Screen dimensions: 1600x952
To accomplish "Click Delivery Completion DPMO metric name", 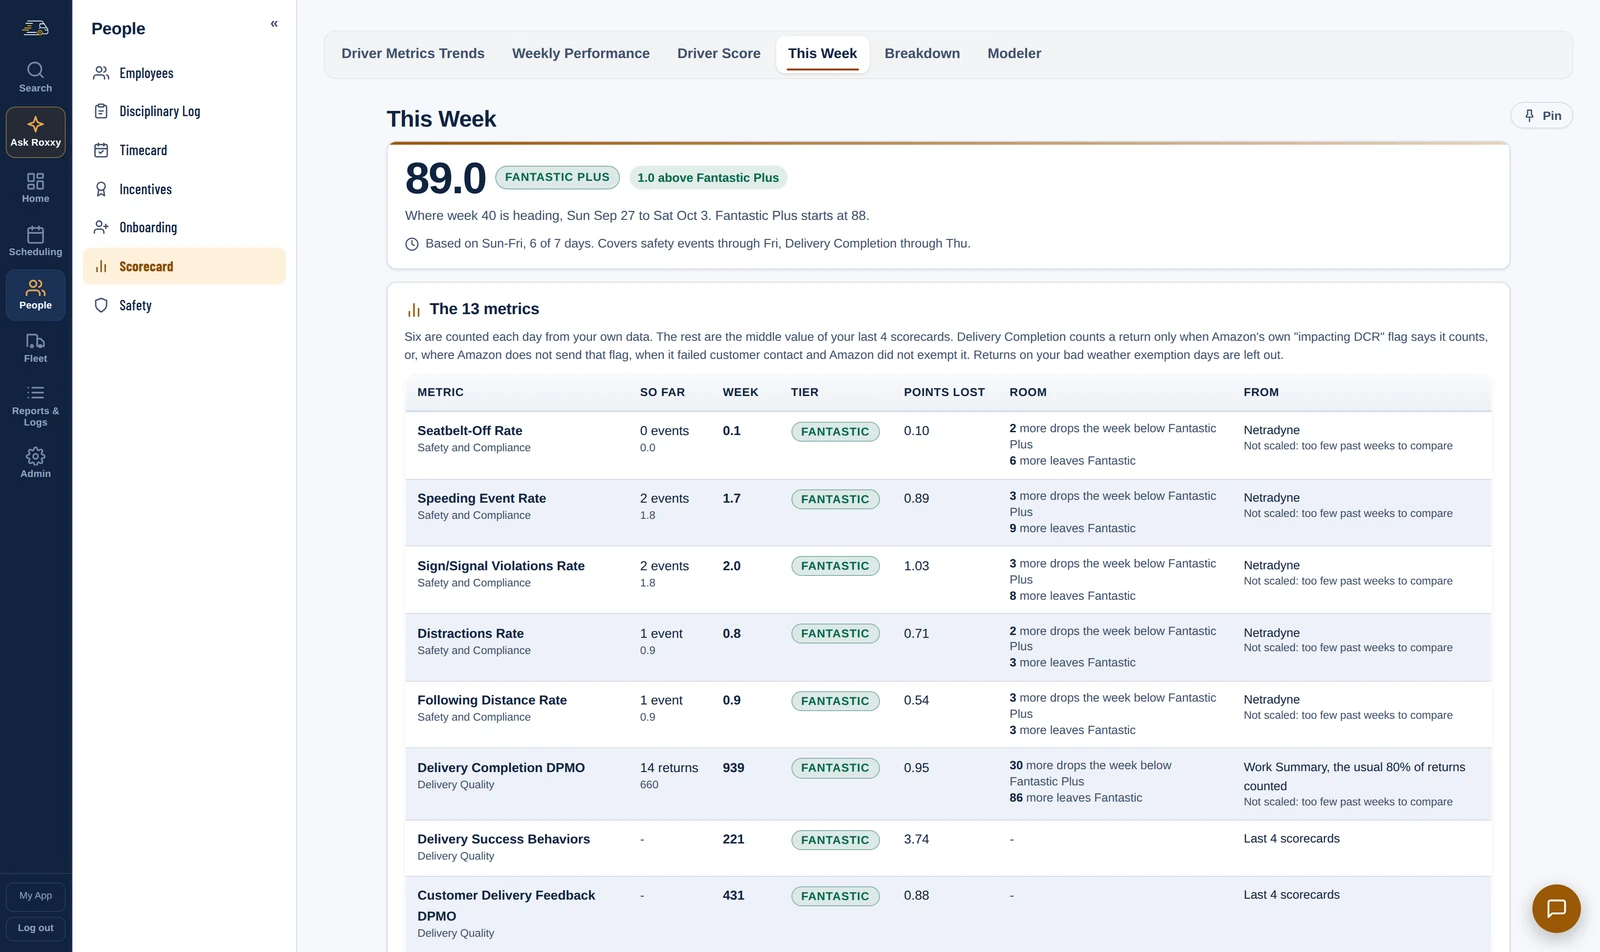I will pyautogui.click(x=501, y=768).
